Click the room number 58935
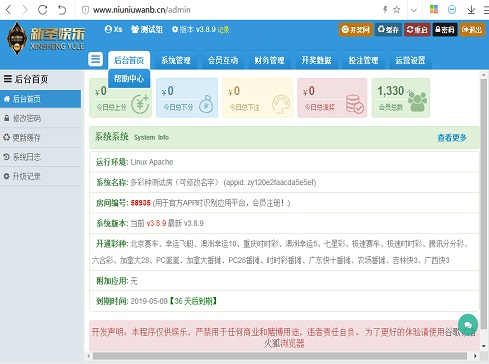 [x=140, y=203]
